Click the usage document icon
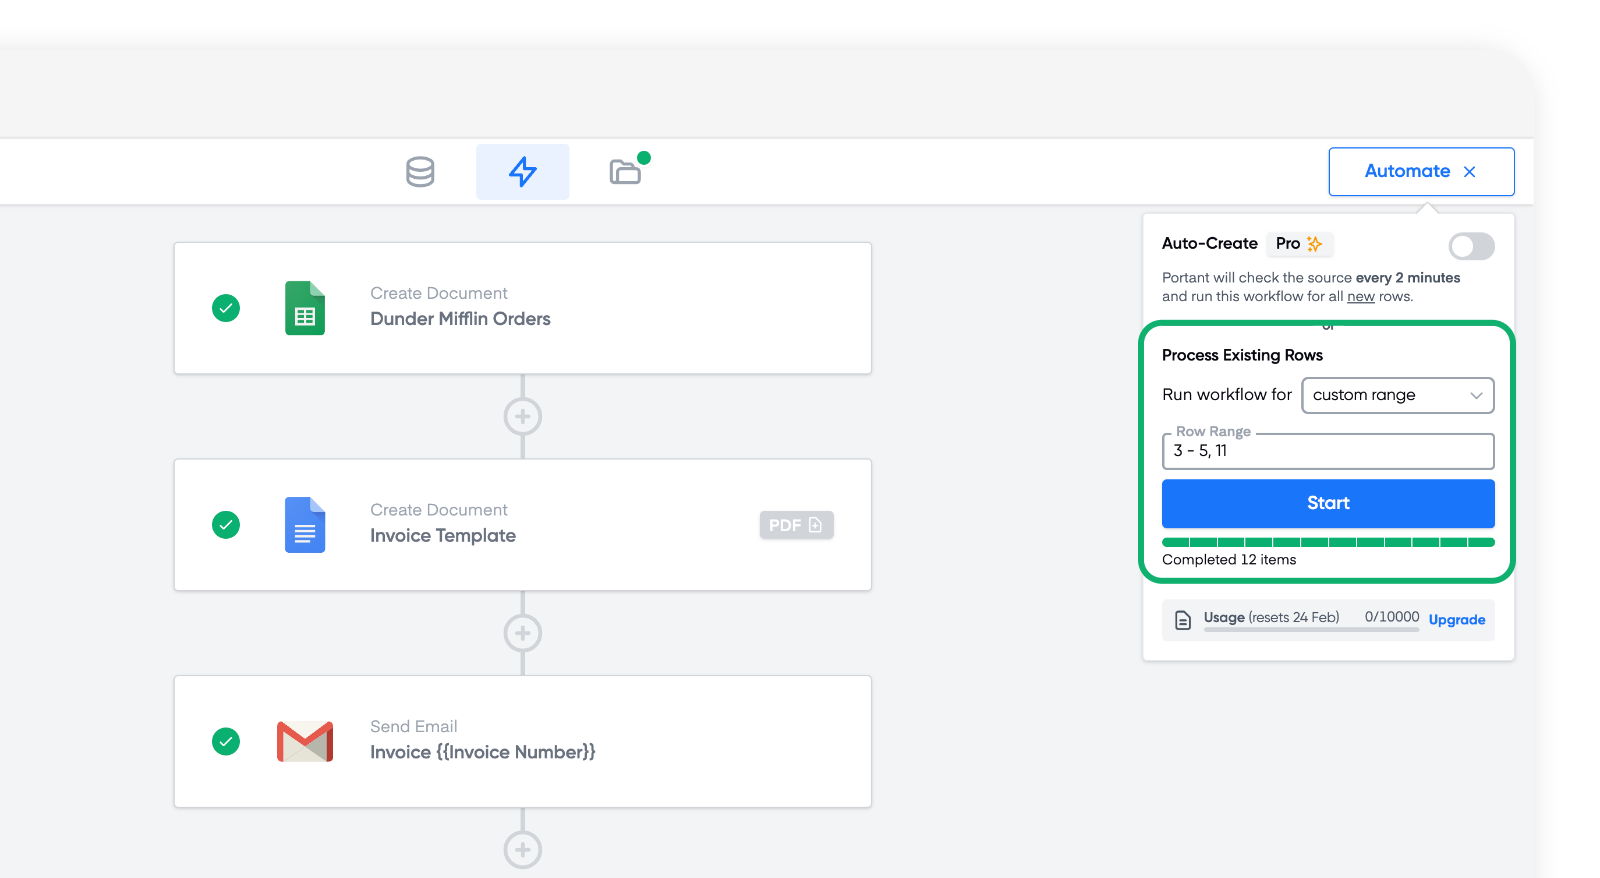This screenshot has width=1600, height=878. [x=1183, y=620]
